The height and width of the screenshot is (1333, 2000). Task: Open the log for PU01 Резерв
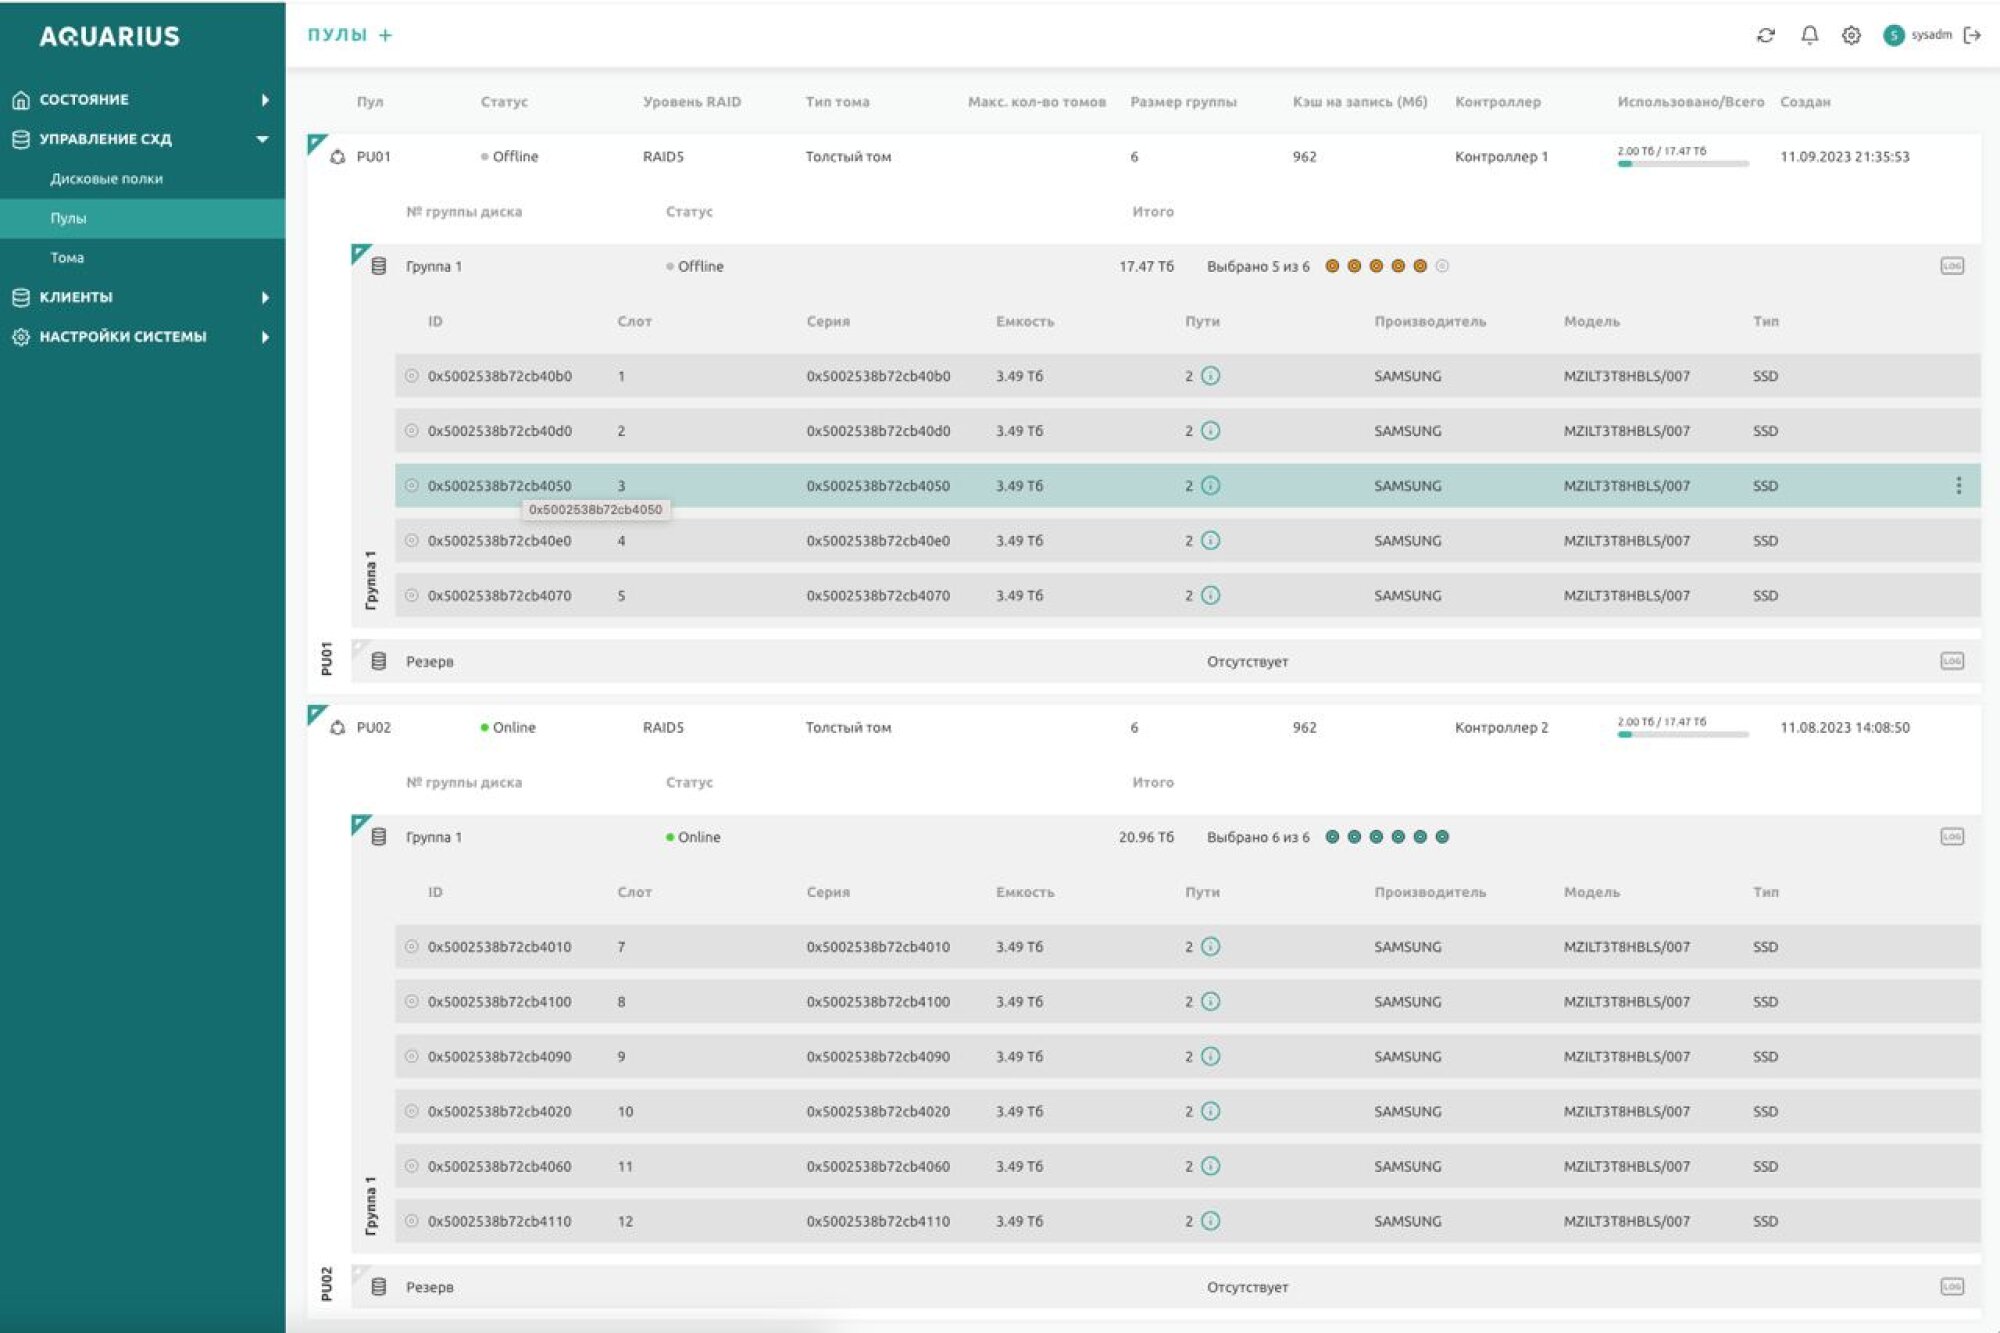tap(1952, 661)
